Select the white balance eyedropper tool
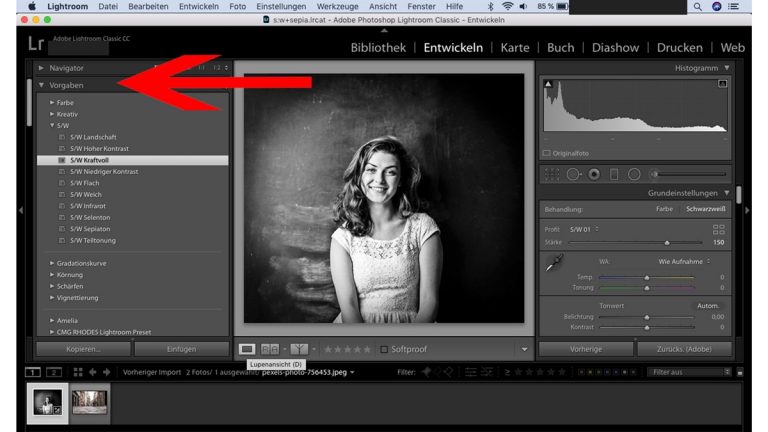Image resolution: width=768 pixels, height=432 pixels. [x=553, y=264]
